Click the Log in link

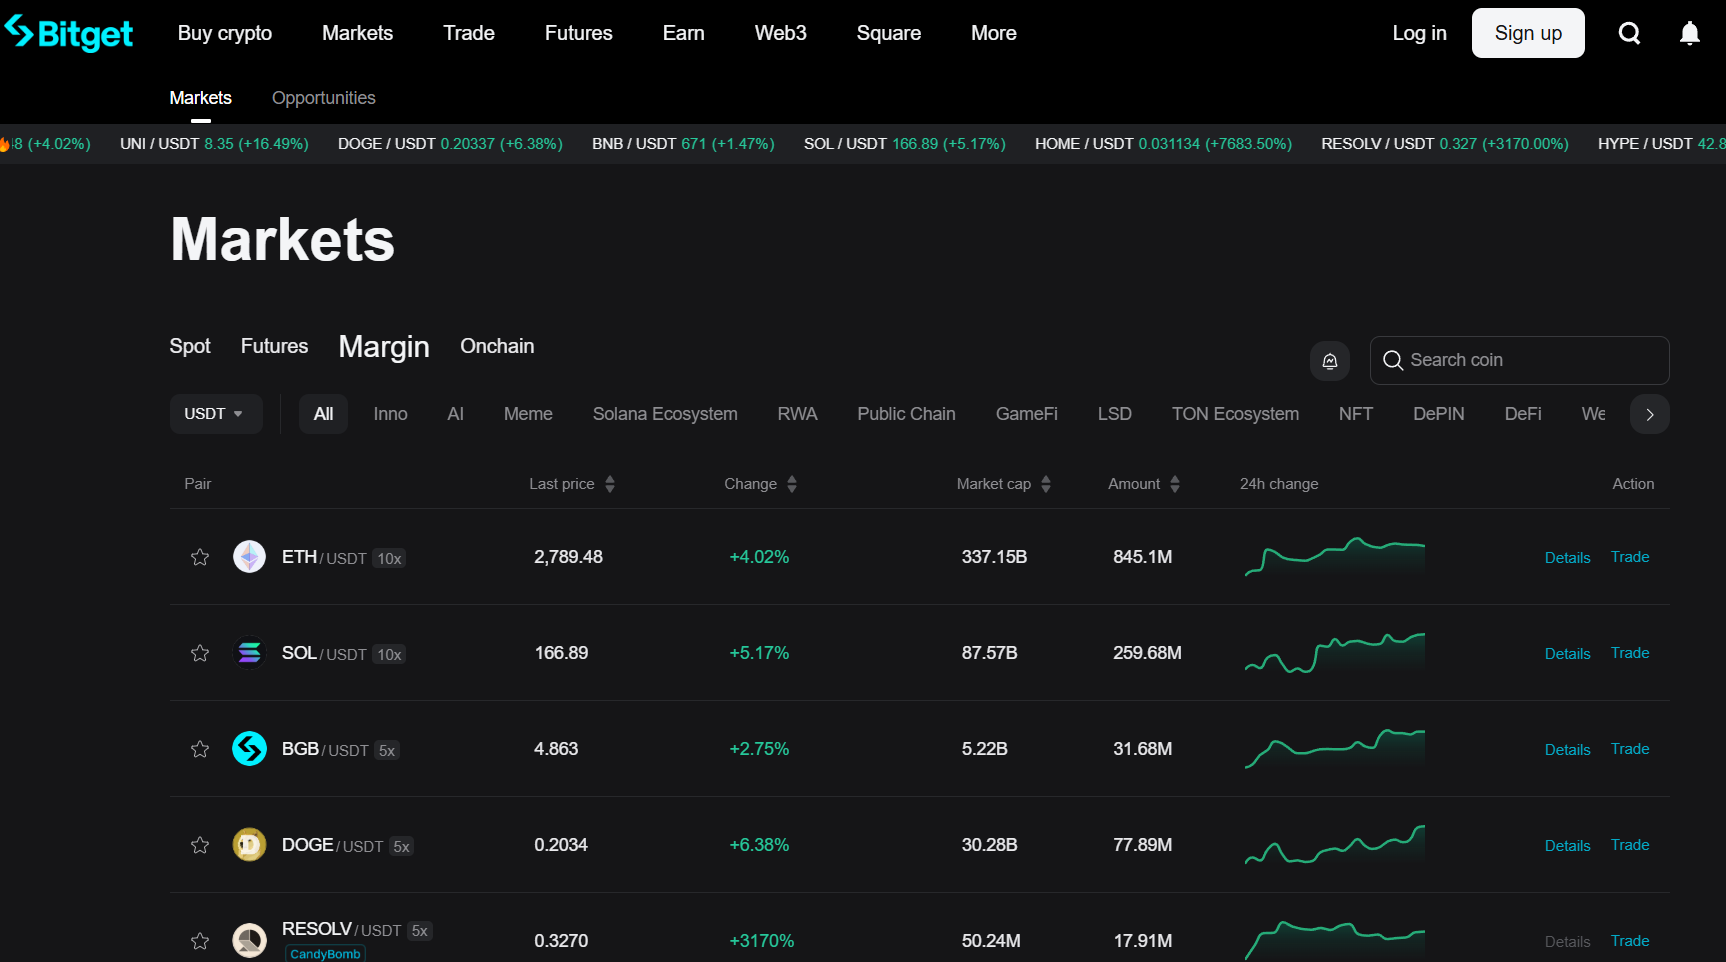tap(1420, 33)
